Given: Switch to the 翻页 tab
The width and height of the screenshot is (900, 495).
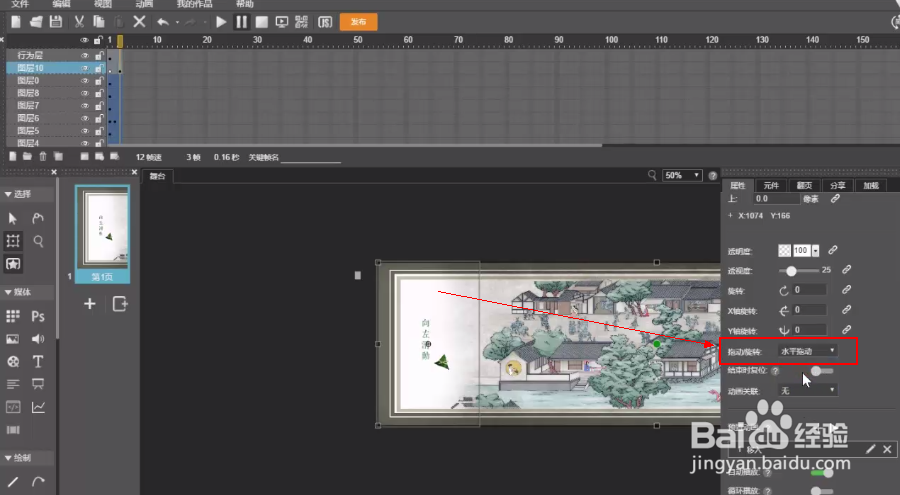Looking at the screenshot, I should tap(804, 185).
